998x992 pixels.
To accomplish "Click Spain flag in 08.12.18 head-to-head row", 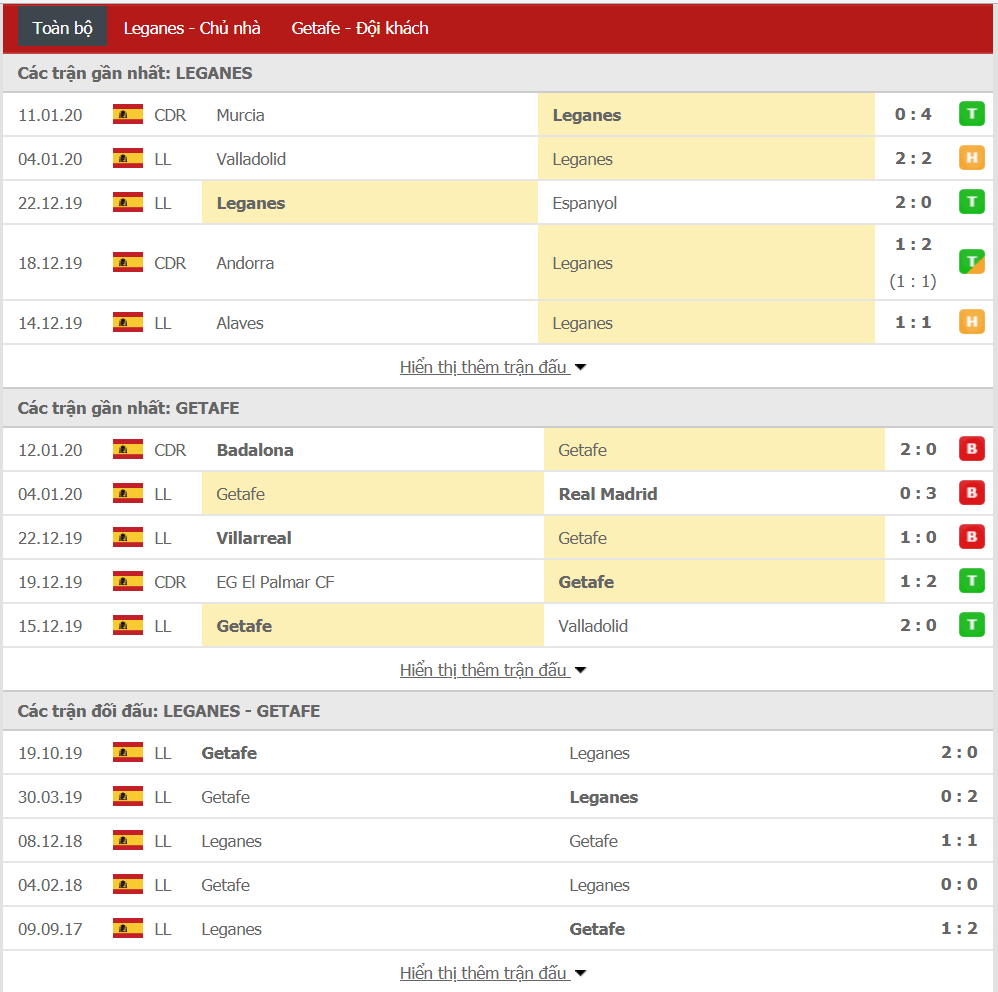I will pyautogui.click(x=128, y=840).
